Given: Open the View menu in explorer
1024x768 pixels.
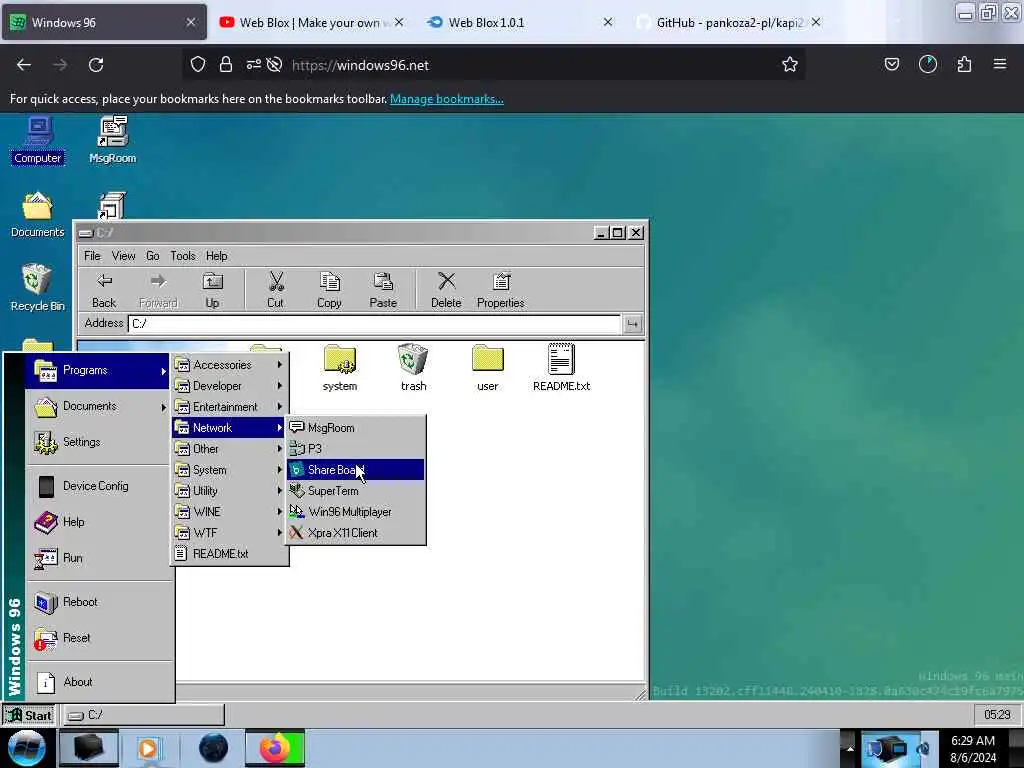Looking at the screenshot, I should tap(123, 256).
